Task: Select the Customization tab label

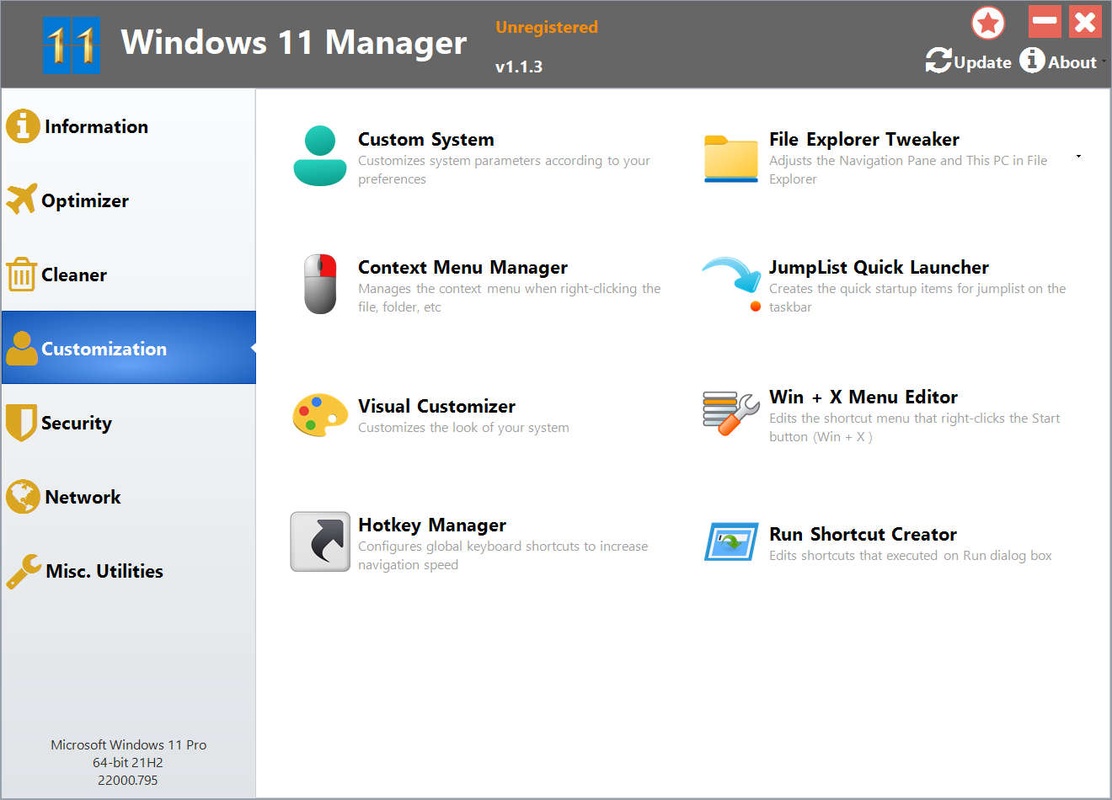Action: point(104,349)
